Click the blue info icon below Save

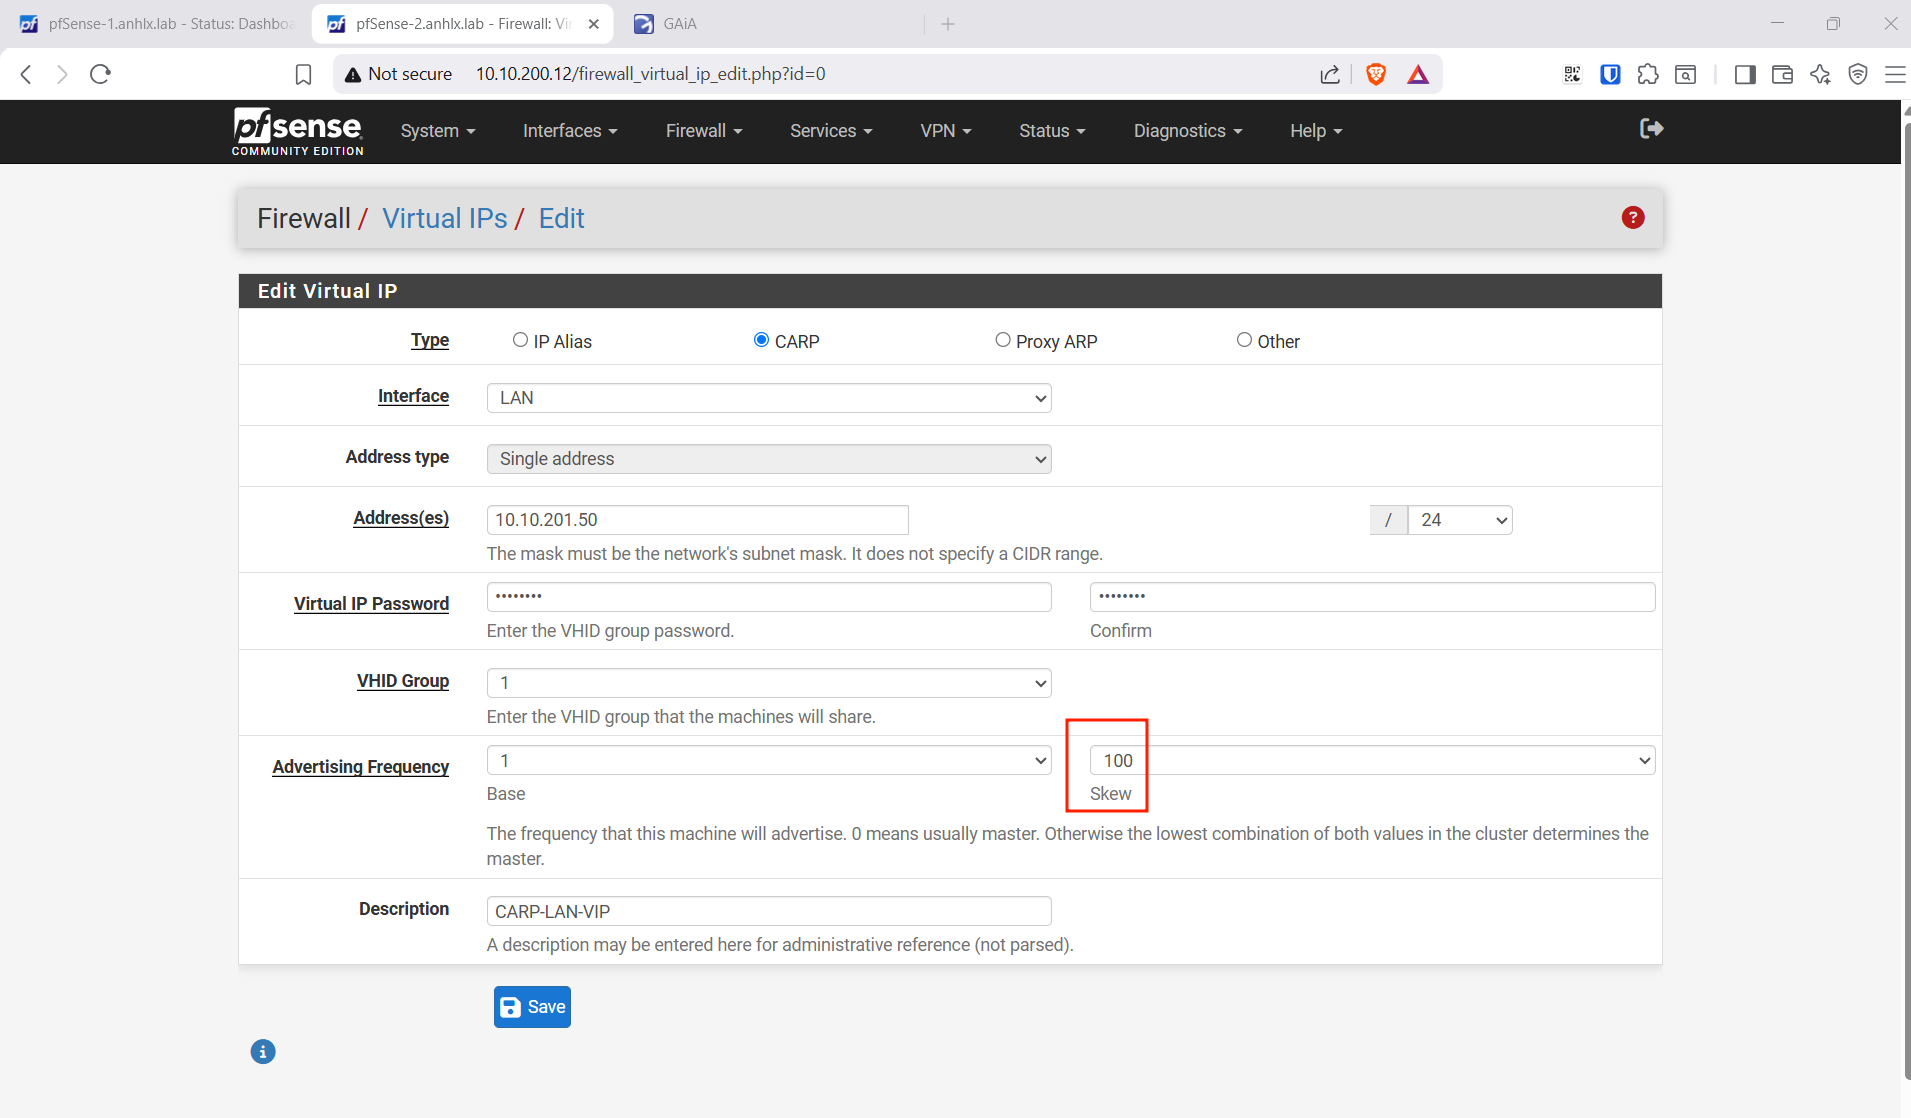coord(263,1051)
